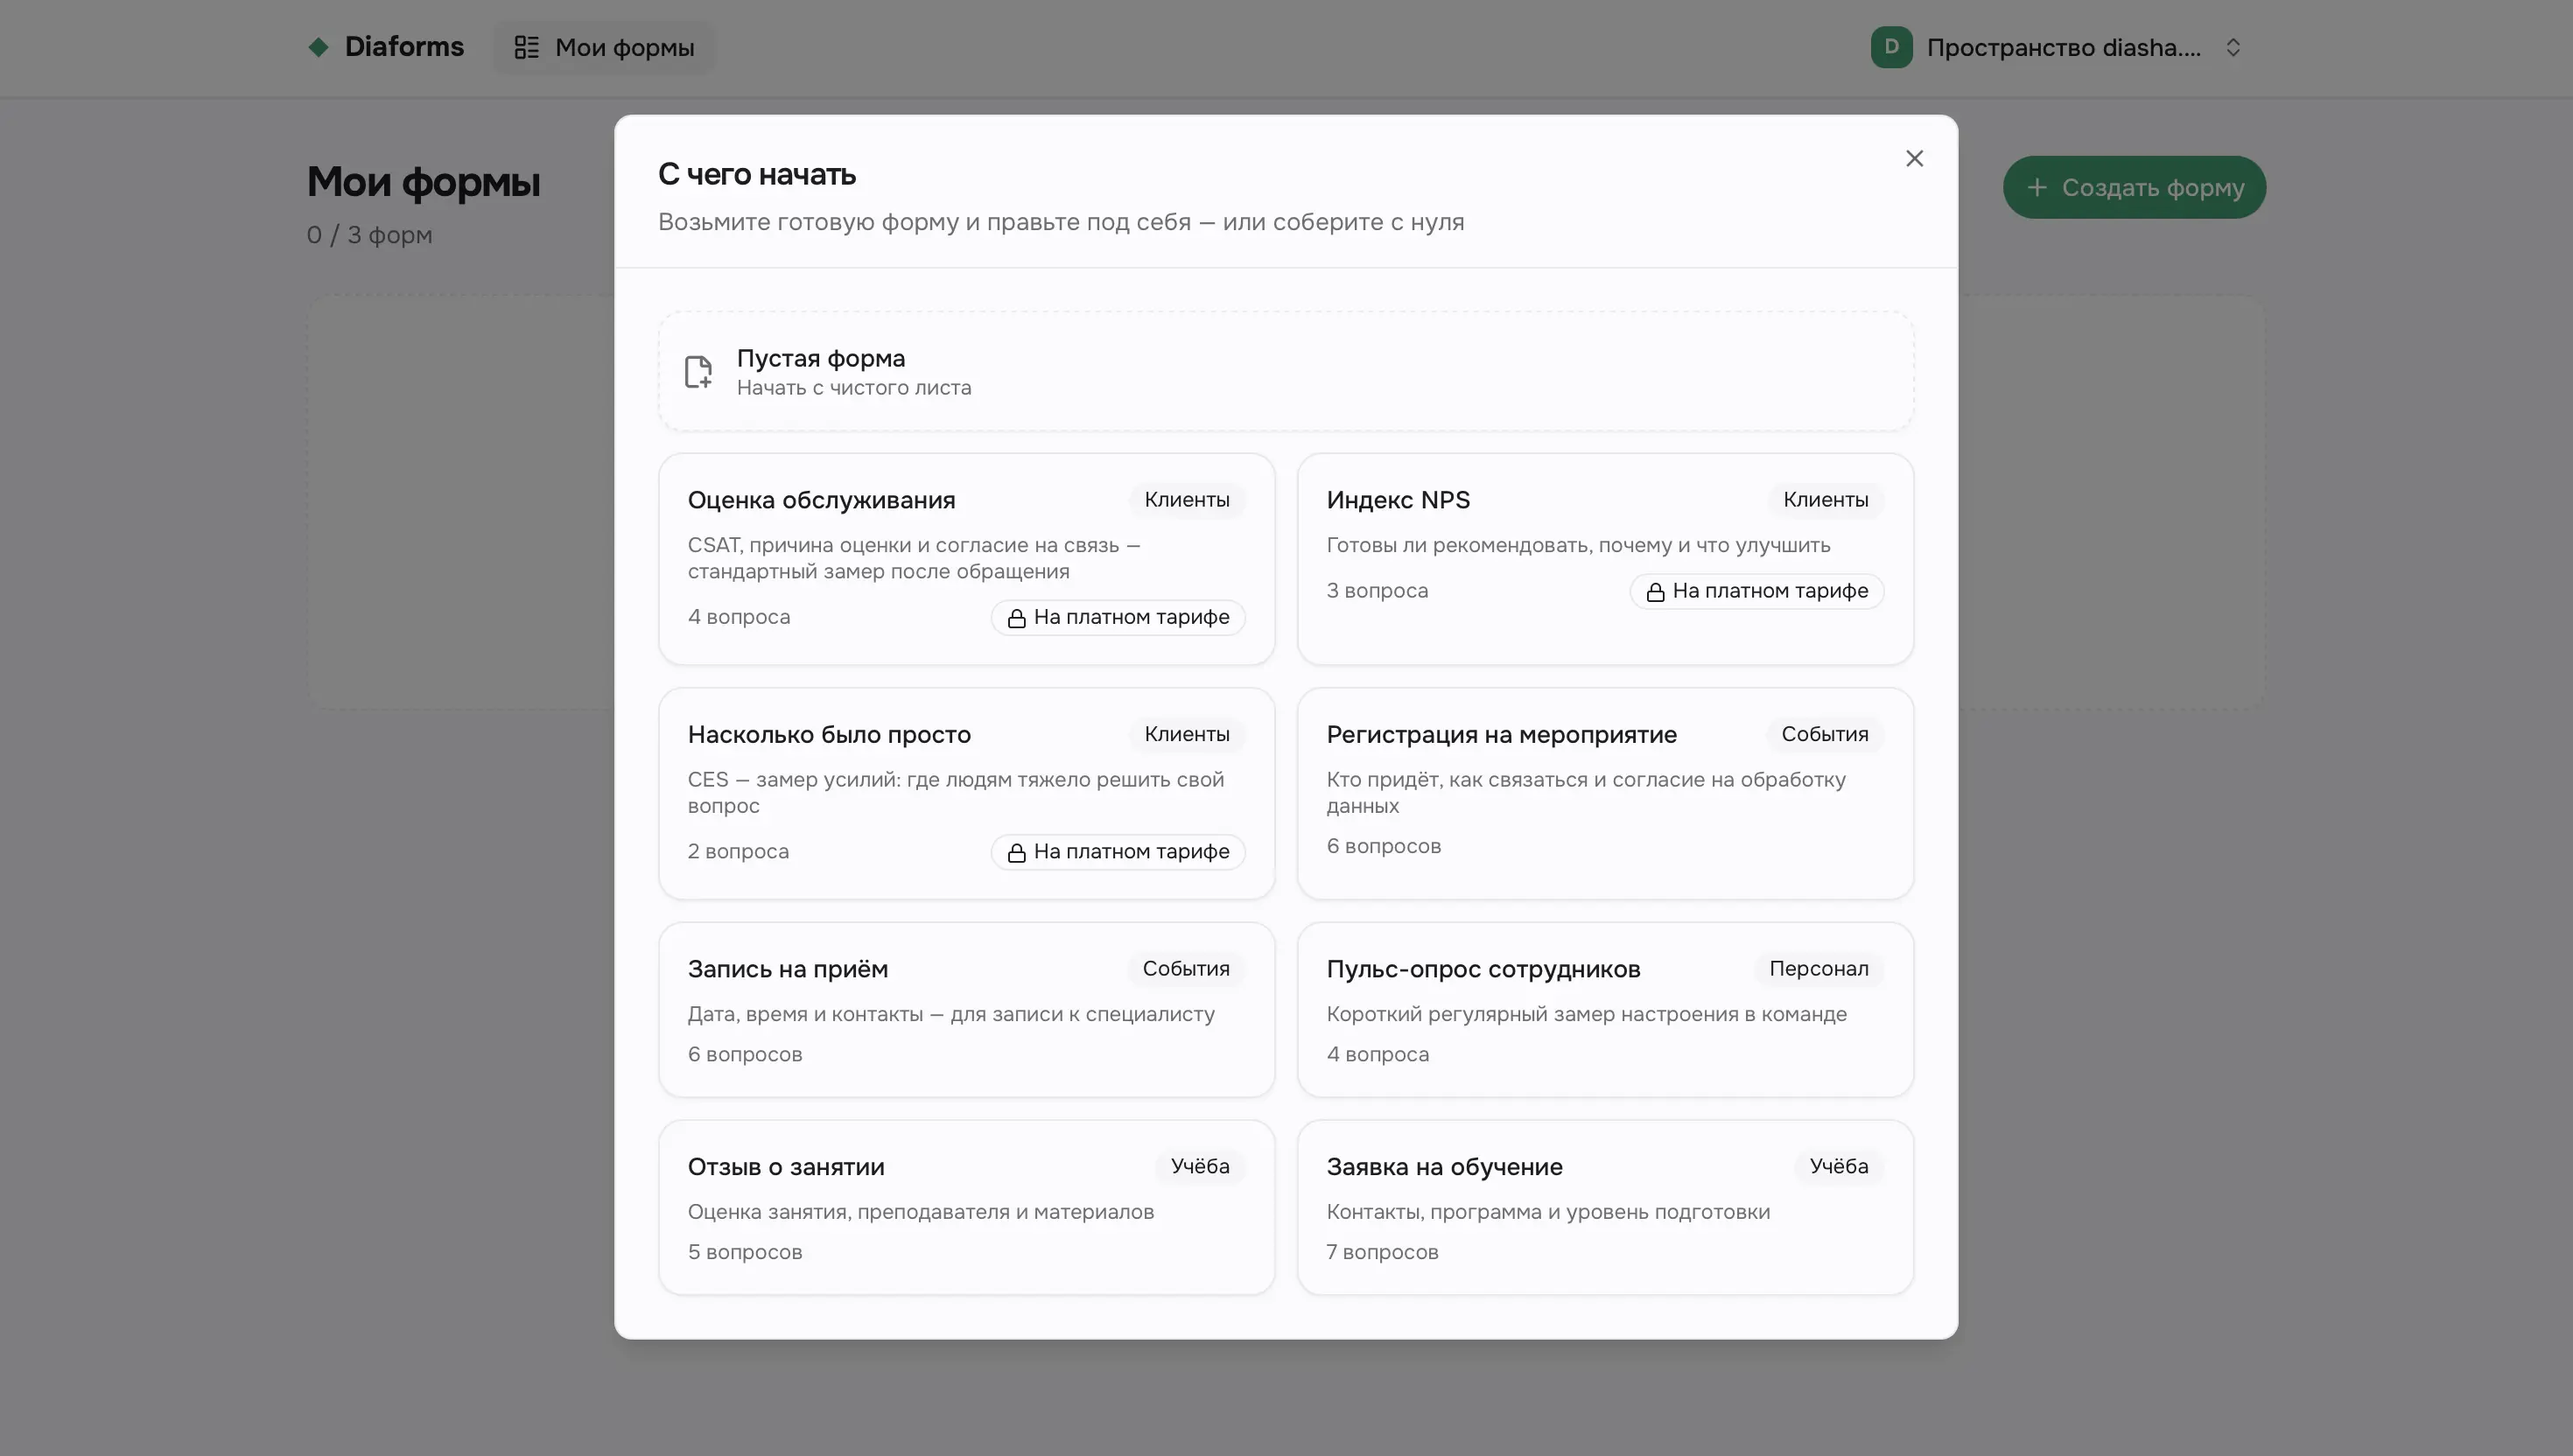Click '3 вопроса' under 'Индекс NPS'

pos(1377,591)
